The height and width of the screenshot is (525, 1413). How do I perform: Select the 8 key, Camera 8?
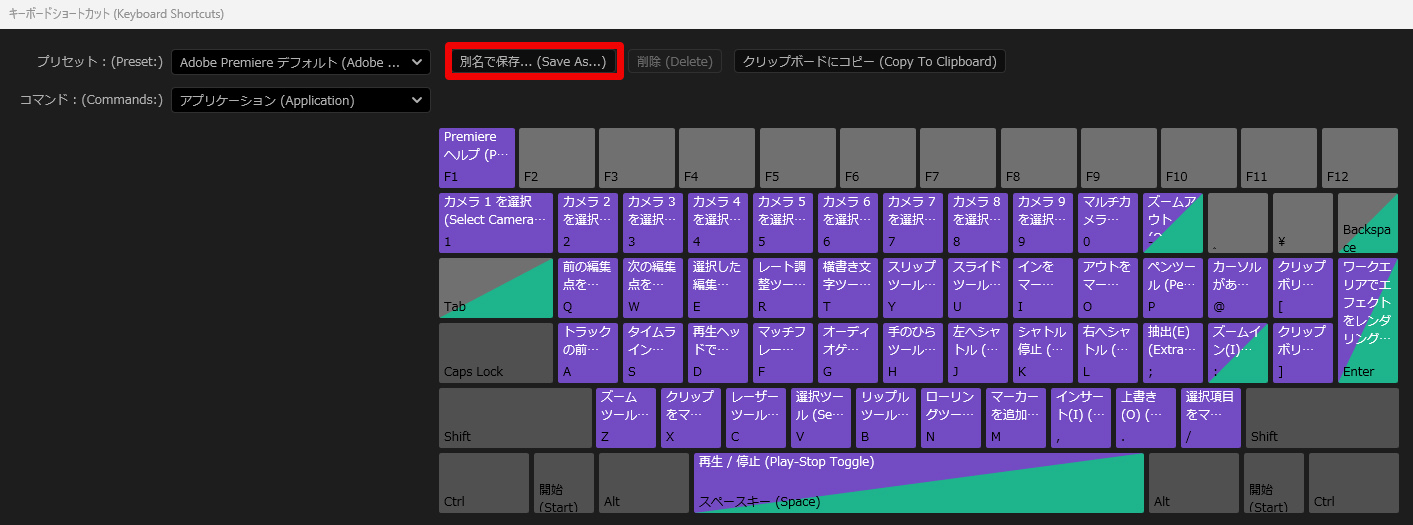[x=978, y=222]
